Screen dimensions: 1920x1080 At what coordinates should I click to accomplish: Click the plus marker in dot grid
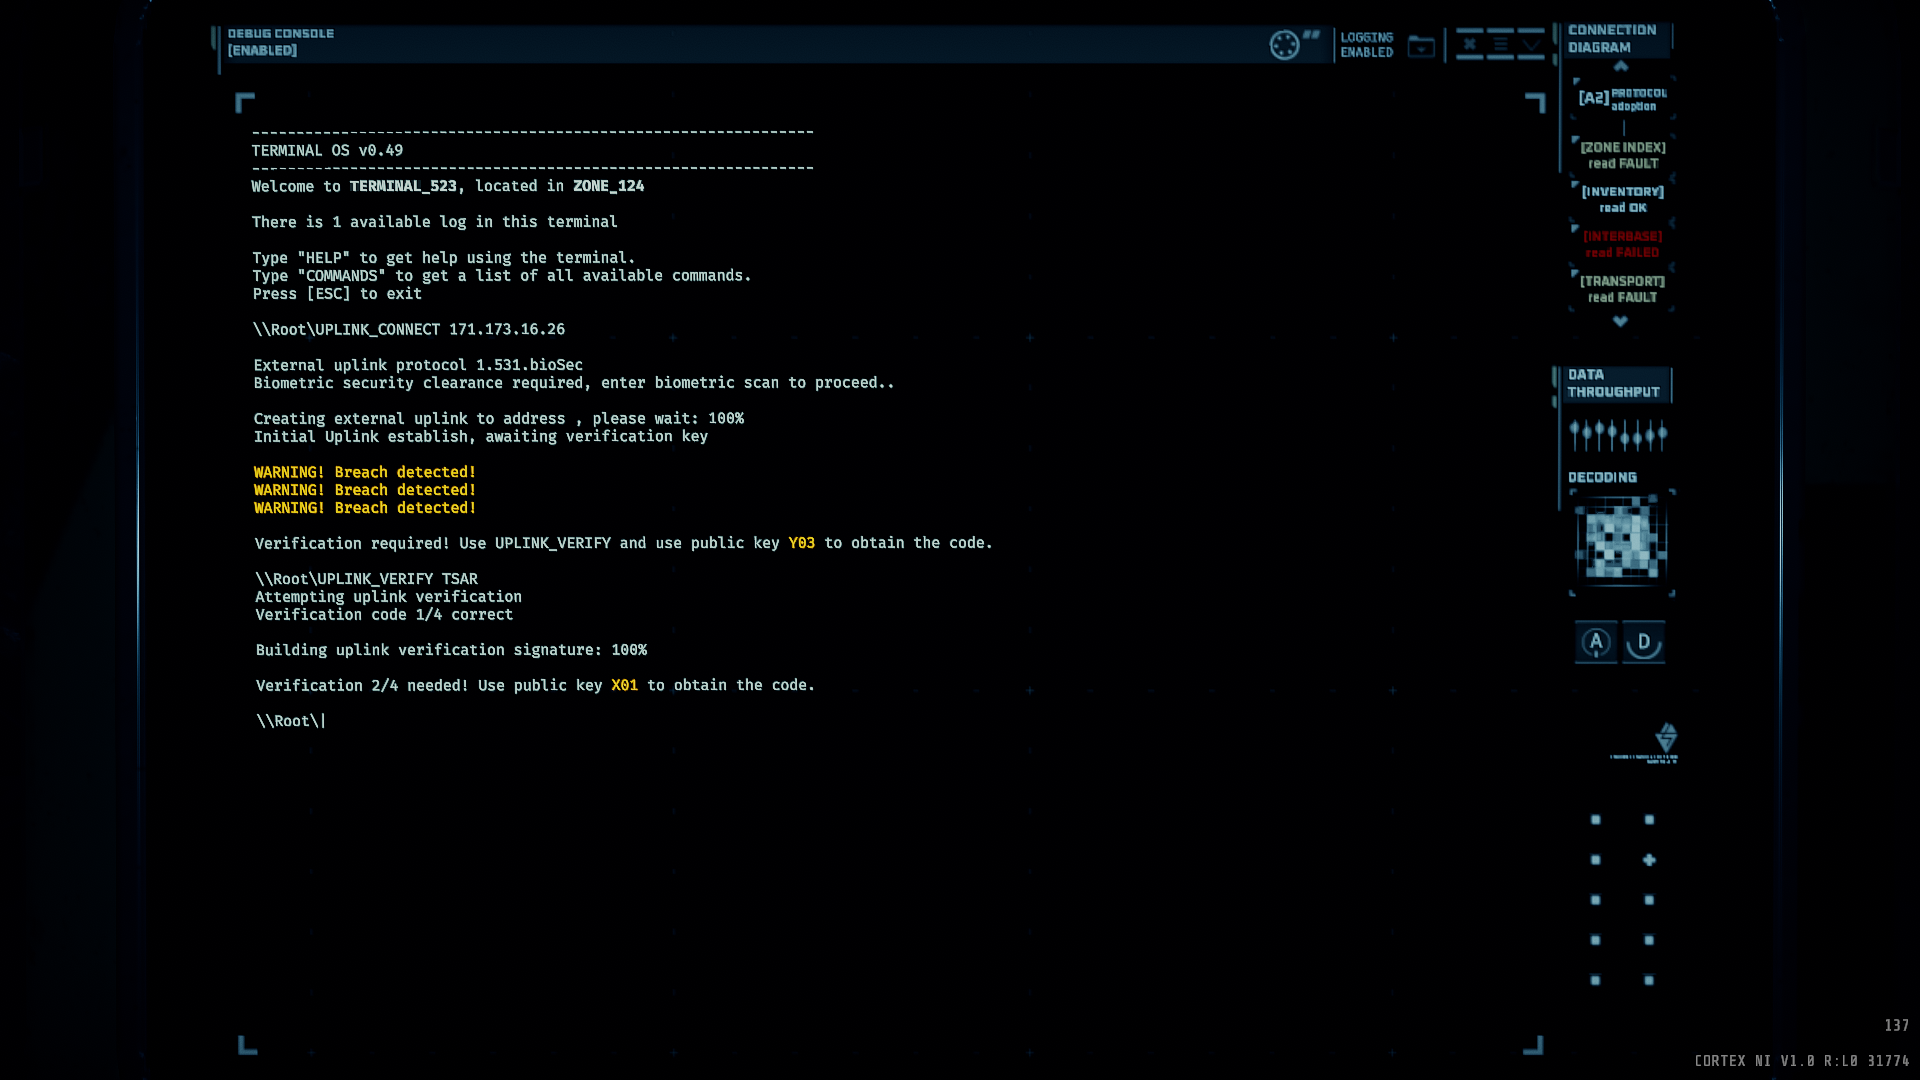[x=1649, y=860]
